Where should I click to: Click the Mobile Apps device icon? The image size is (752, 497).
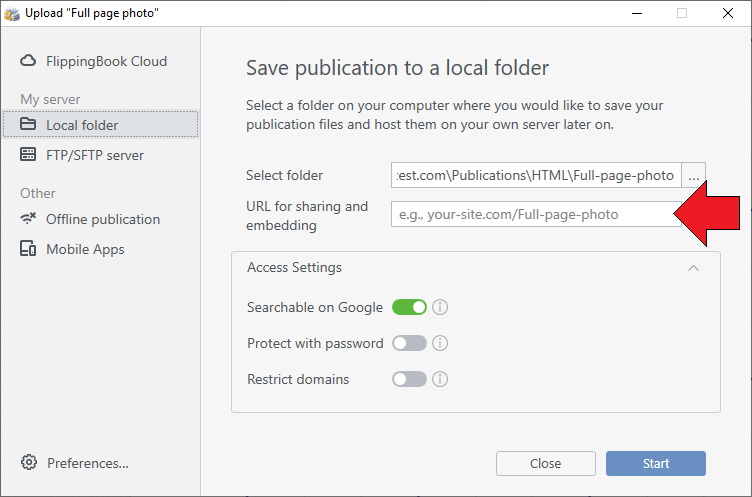[x=28, y=248]
